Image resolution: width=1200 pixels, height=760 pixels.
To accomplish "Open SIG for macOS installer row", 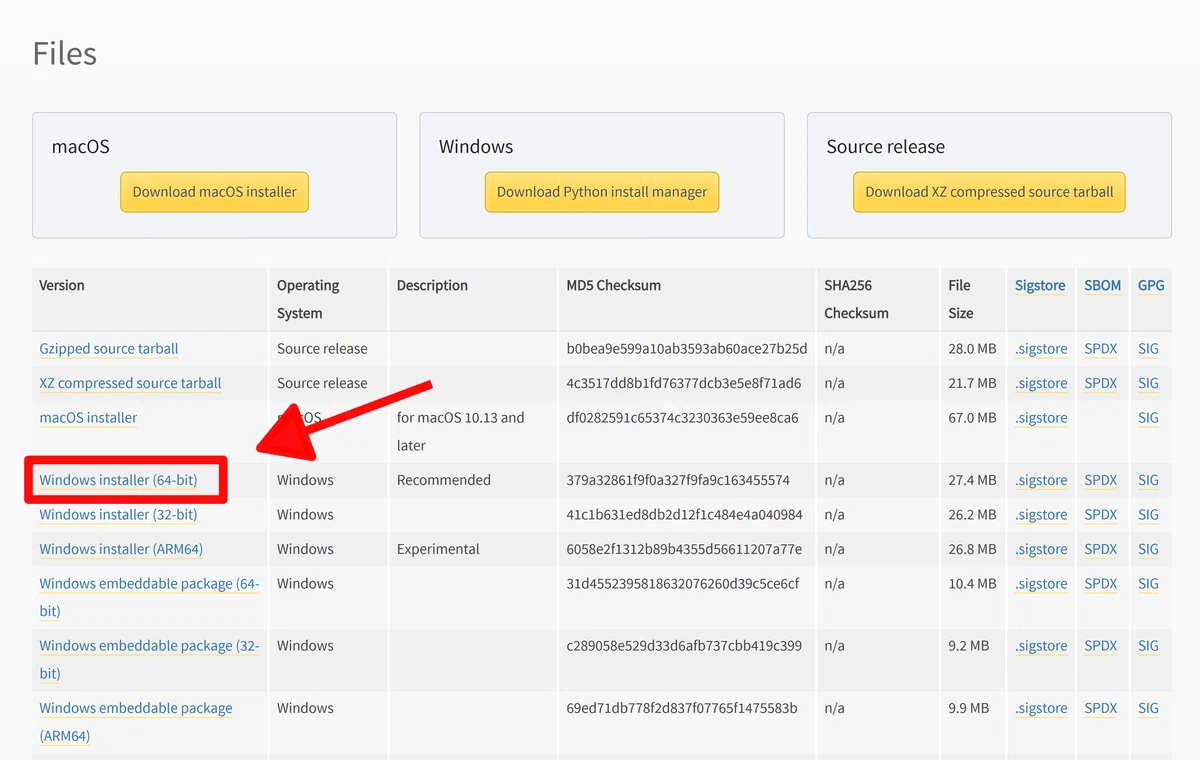I will pyautogui.click(x=1148, y=418).
